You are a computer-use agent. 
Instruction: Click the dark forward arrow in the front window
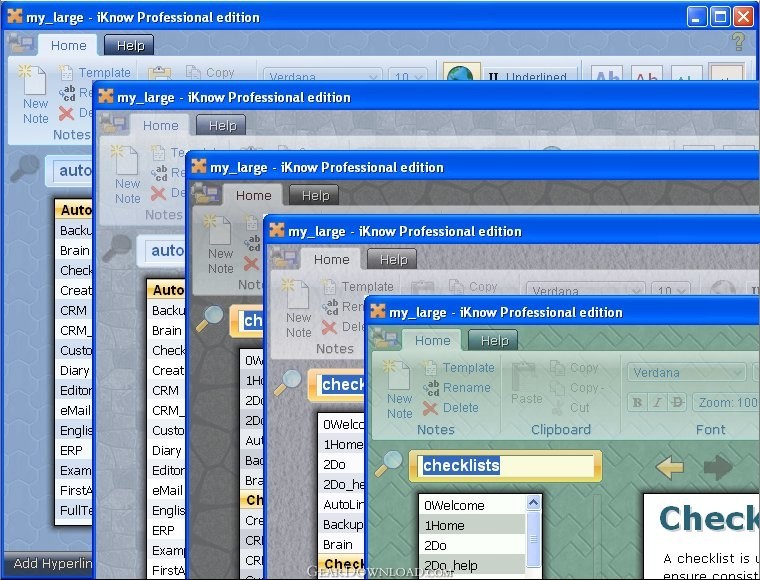coord(718,467)
